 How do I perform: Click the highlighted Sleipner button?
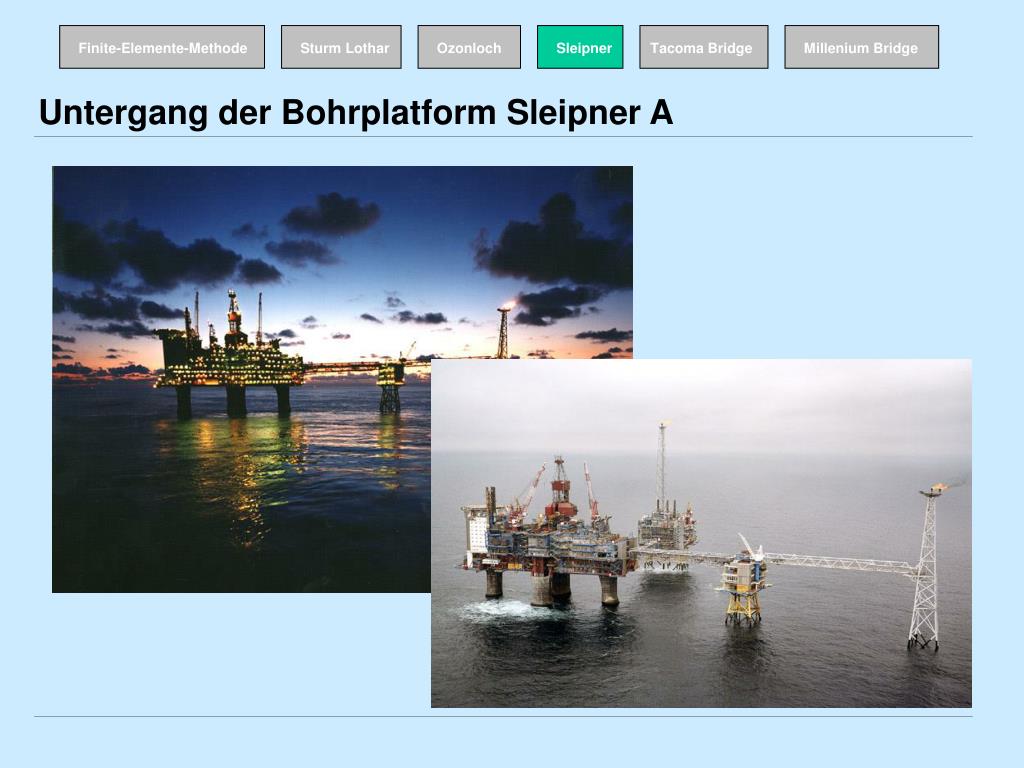point(580,47)
